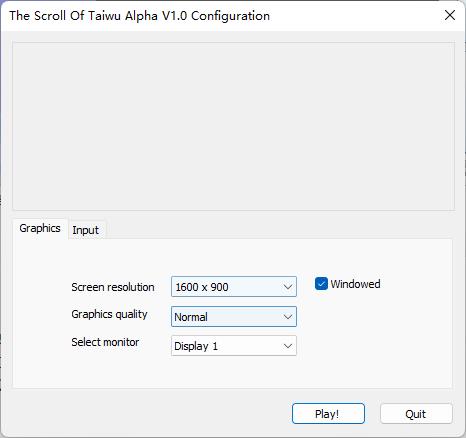The width and height of the screenshot is (466, 438).
Task: Start the game with the Play! button
Action: click(328, 414)
